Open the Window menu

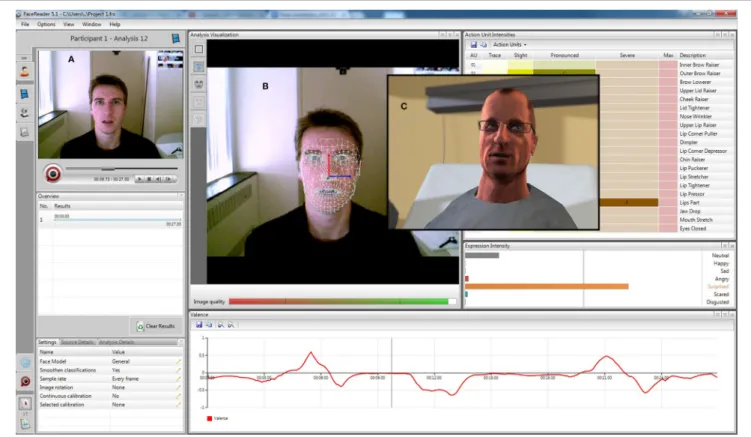[x=91, y=24]
